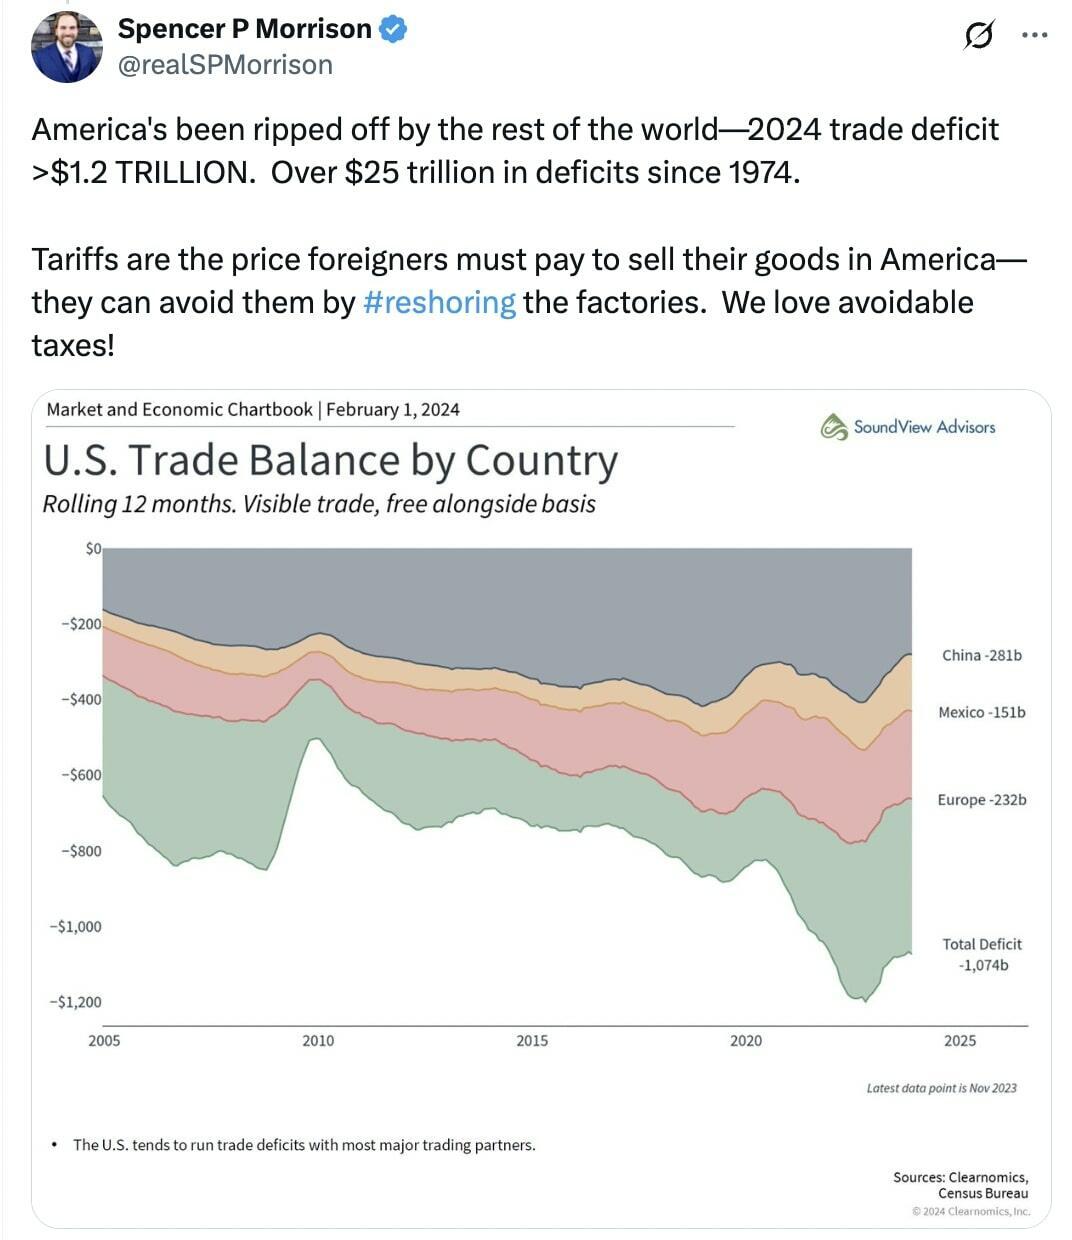Click the Europe -232b label
This screenshot has width=1072, height=1240.
click(x=981, y=800)
